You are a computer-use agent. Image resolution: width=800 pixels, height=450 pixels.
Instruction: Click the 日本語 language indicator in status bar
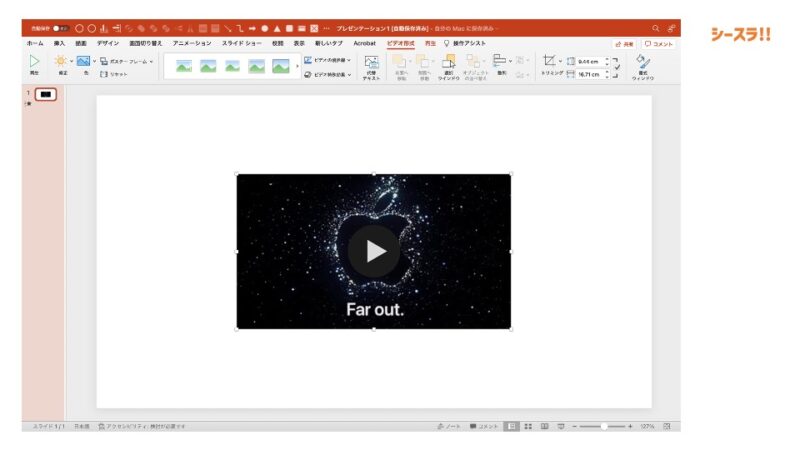pos(82,426)
